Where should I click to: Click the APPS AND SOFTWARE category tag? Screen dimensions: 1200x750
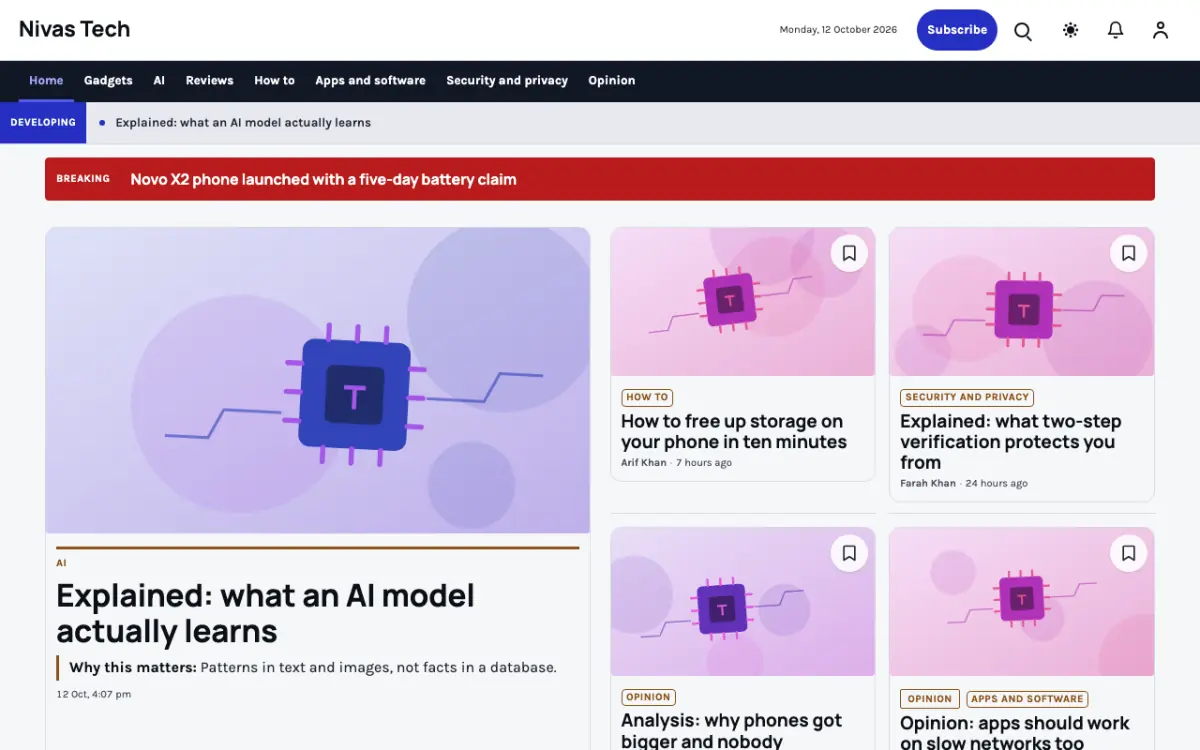click(x=1027, y=699)
